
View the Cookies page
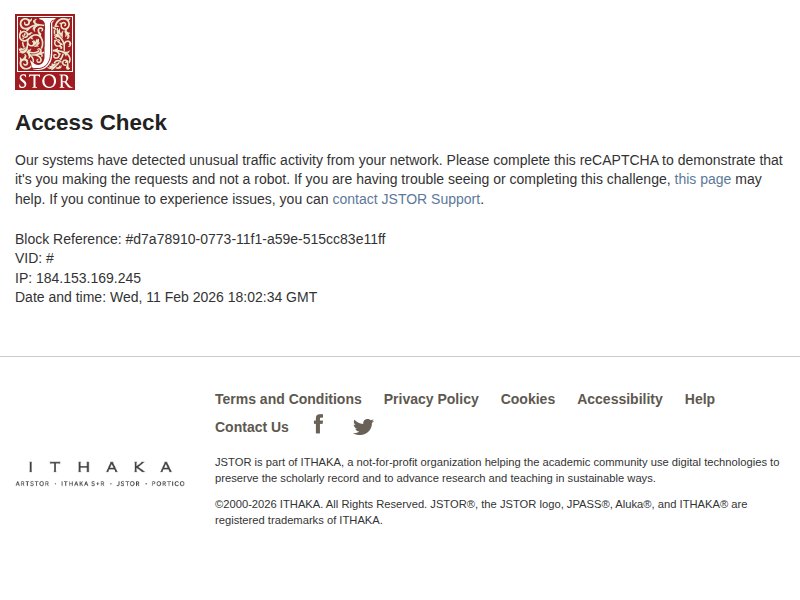pyautogui.click(x=528, y=399)
